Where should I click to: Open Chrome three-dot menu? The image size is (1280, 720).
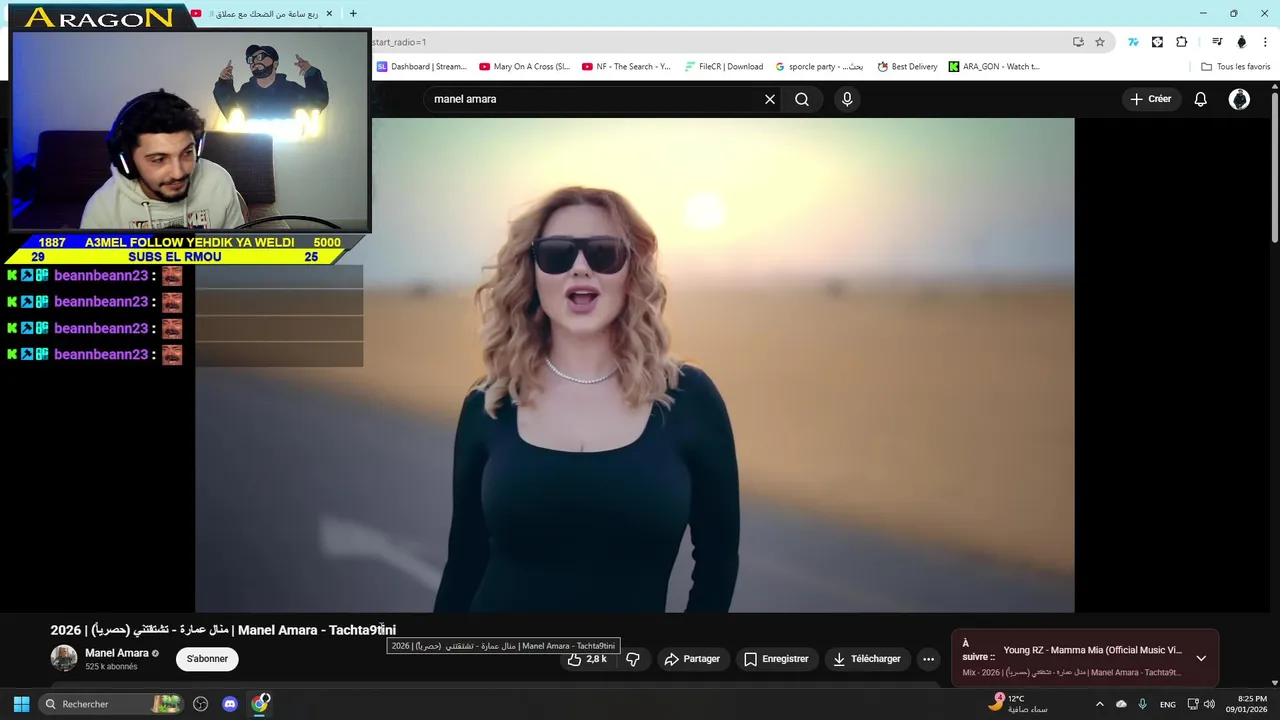(1265, 42)
